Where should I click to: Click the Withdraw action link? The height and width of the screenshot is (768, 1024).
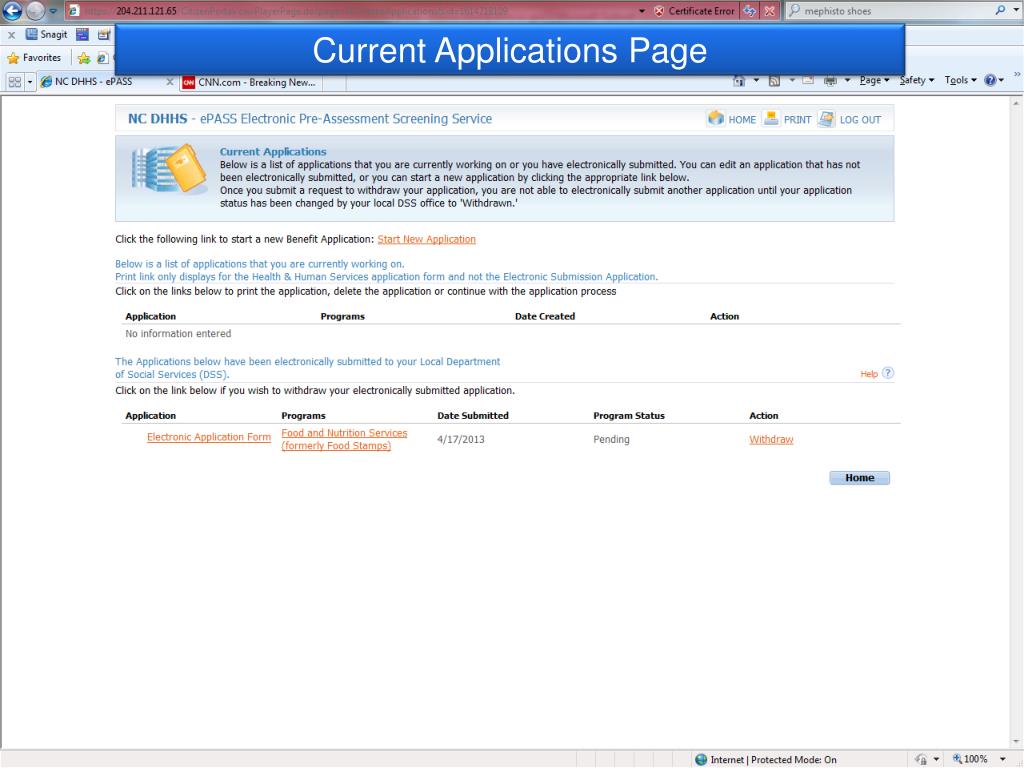(771, 440)
